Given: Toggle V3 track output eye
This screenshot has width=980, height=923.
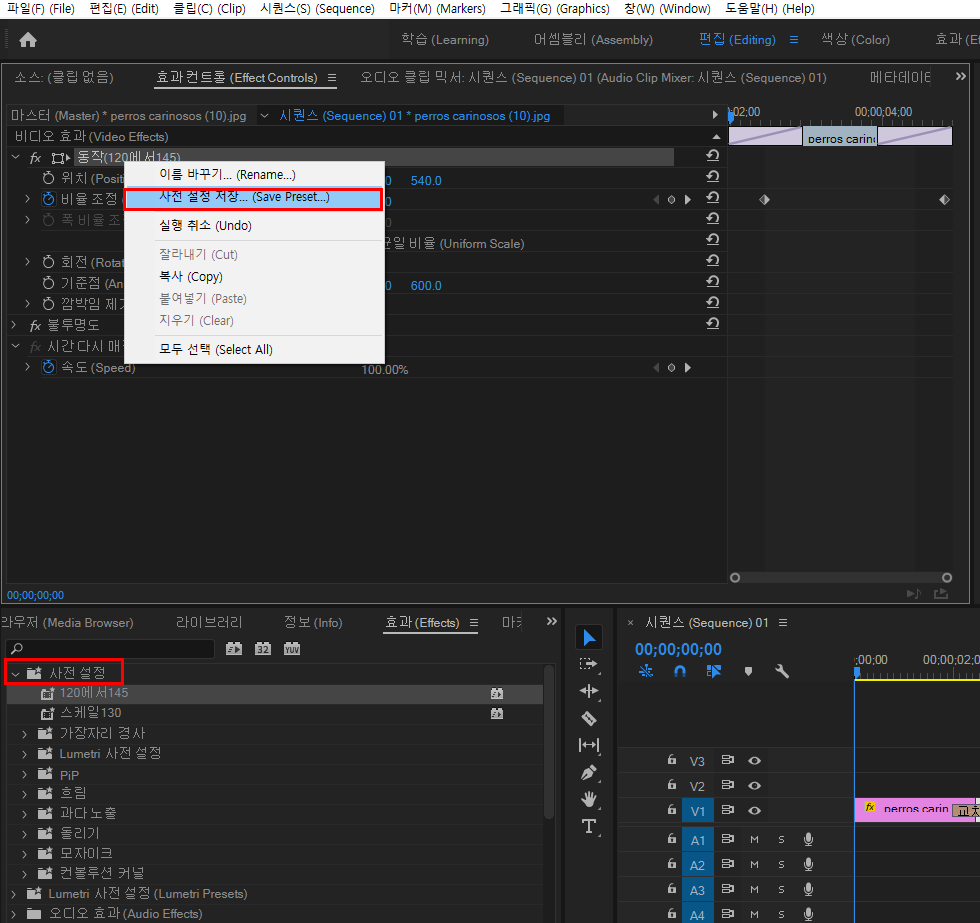Looking at the screenshot, I should 754,761.
